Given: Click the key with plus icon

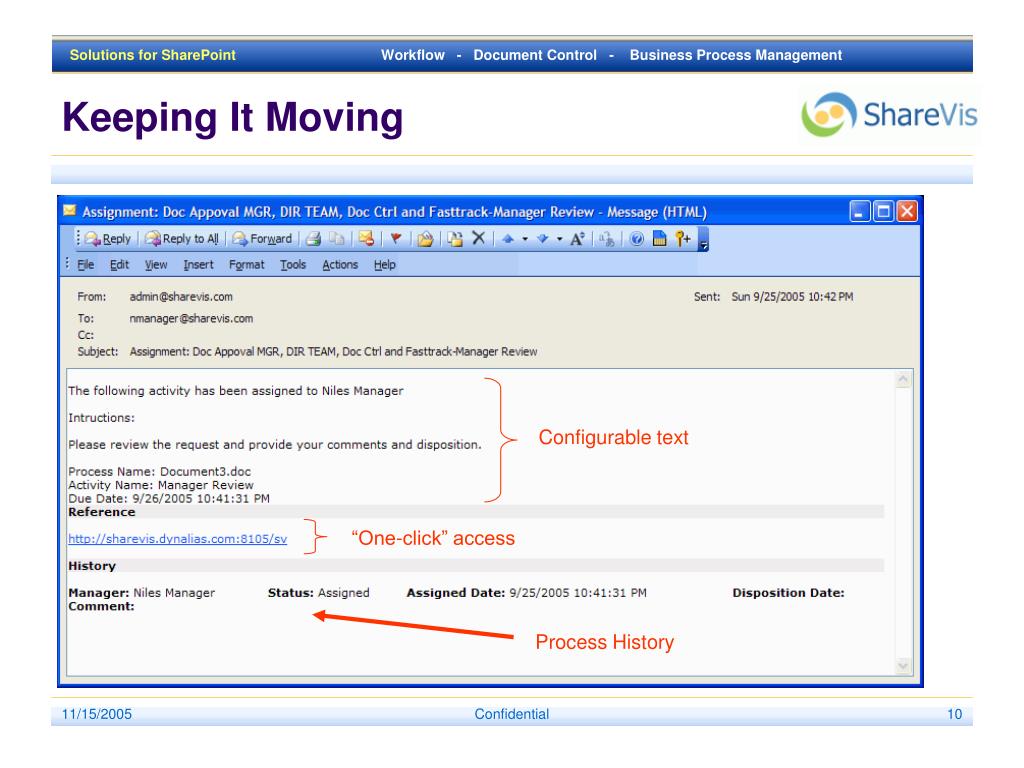Looking at the screenshot, I should click(683, 239).
